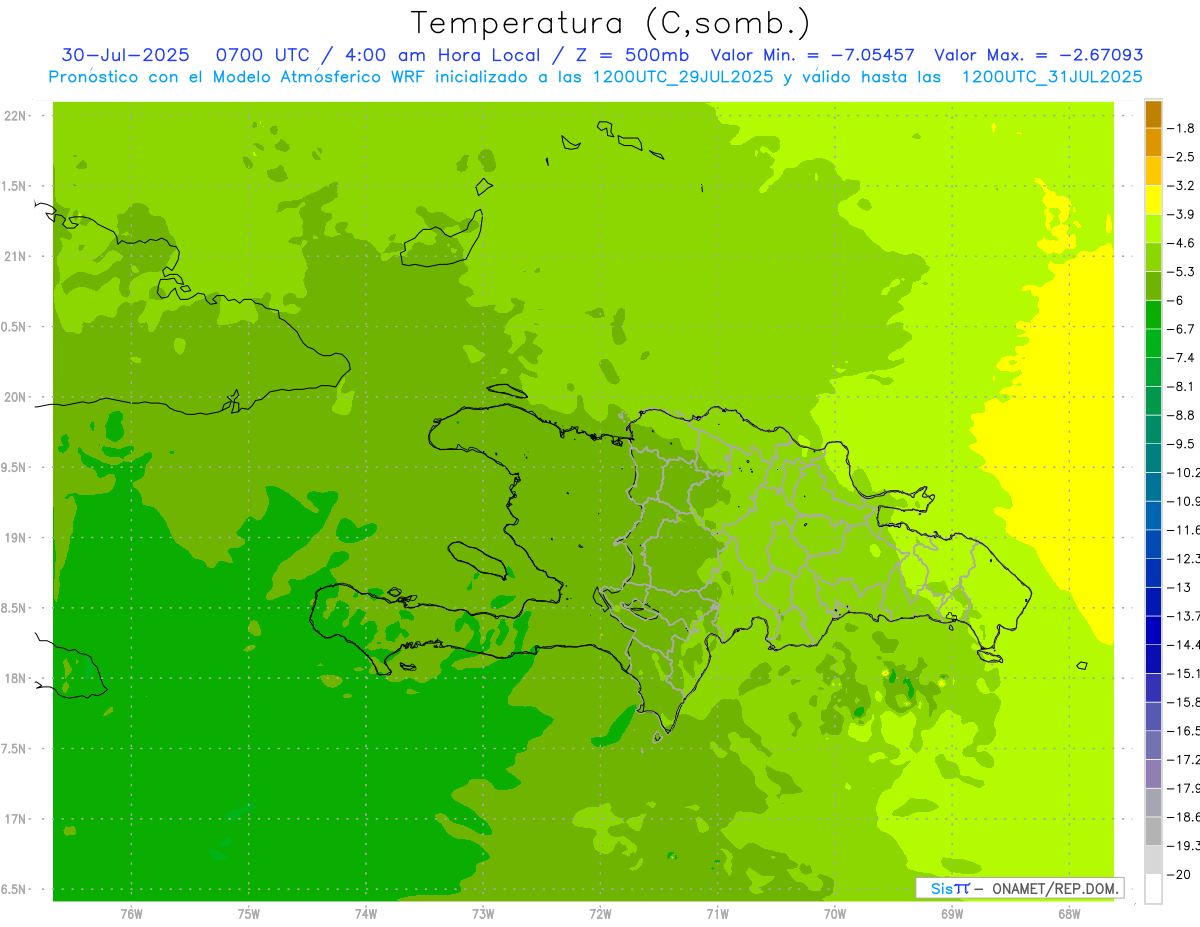
Task: Click the '-5.3' colorbar label
Action: point(1182,272)
